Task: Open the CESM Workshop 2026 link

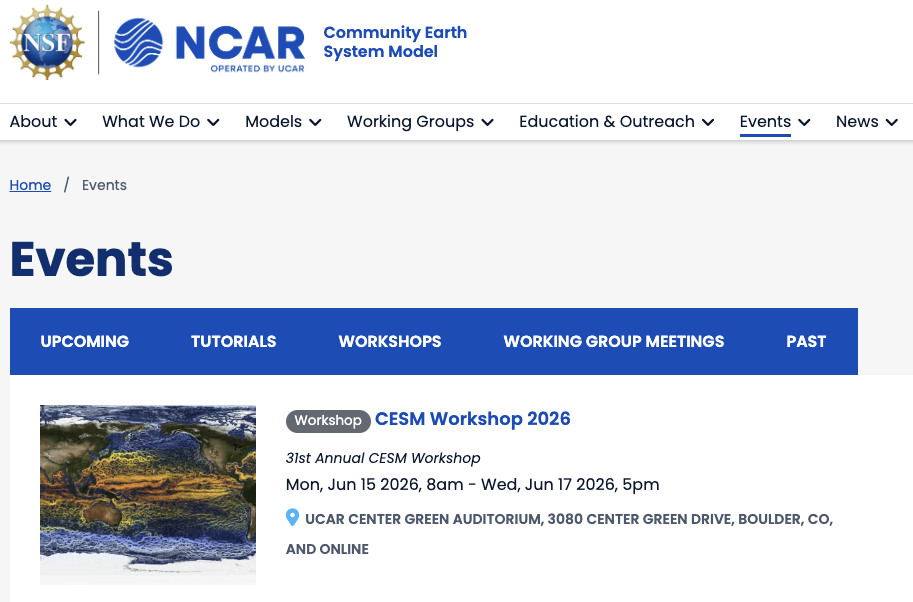Action: [473, 419]
